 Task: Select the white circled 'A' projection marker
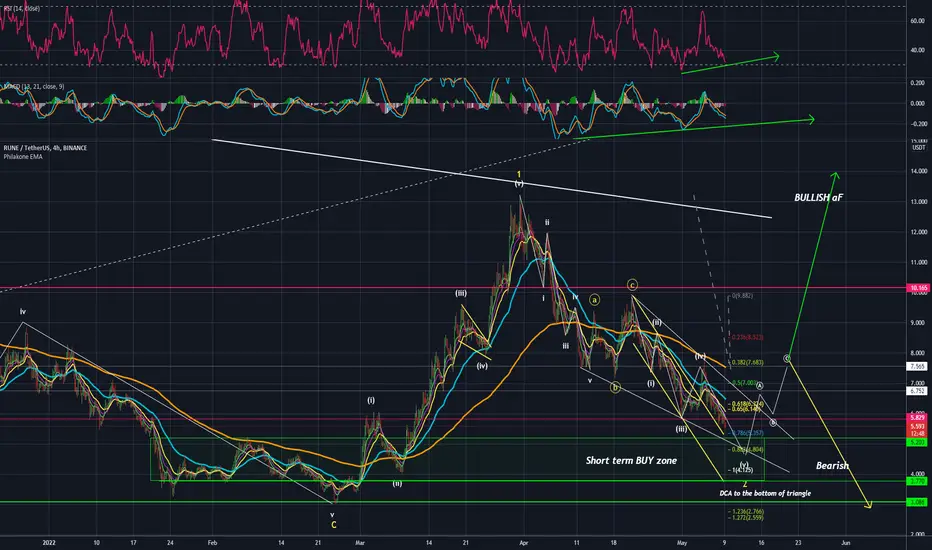(x=760, y=386)
